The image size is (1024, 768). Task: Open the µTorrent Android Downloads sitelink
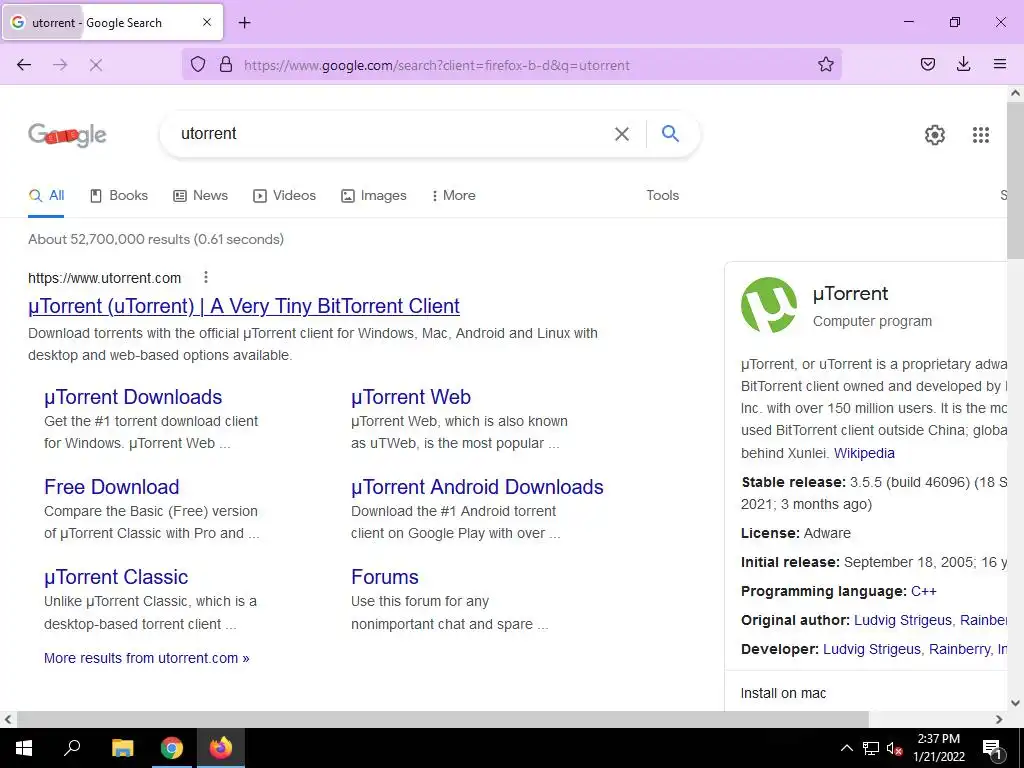tap(477, 487)
